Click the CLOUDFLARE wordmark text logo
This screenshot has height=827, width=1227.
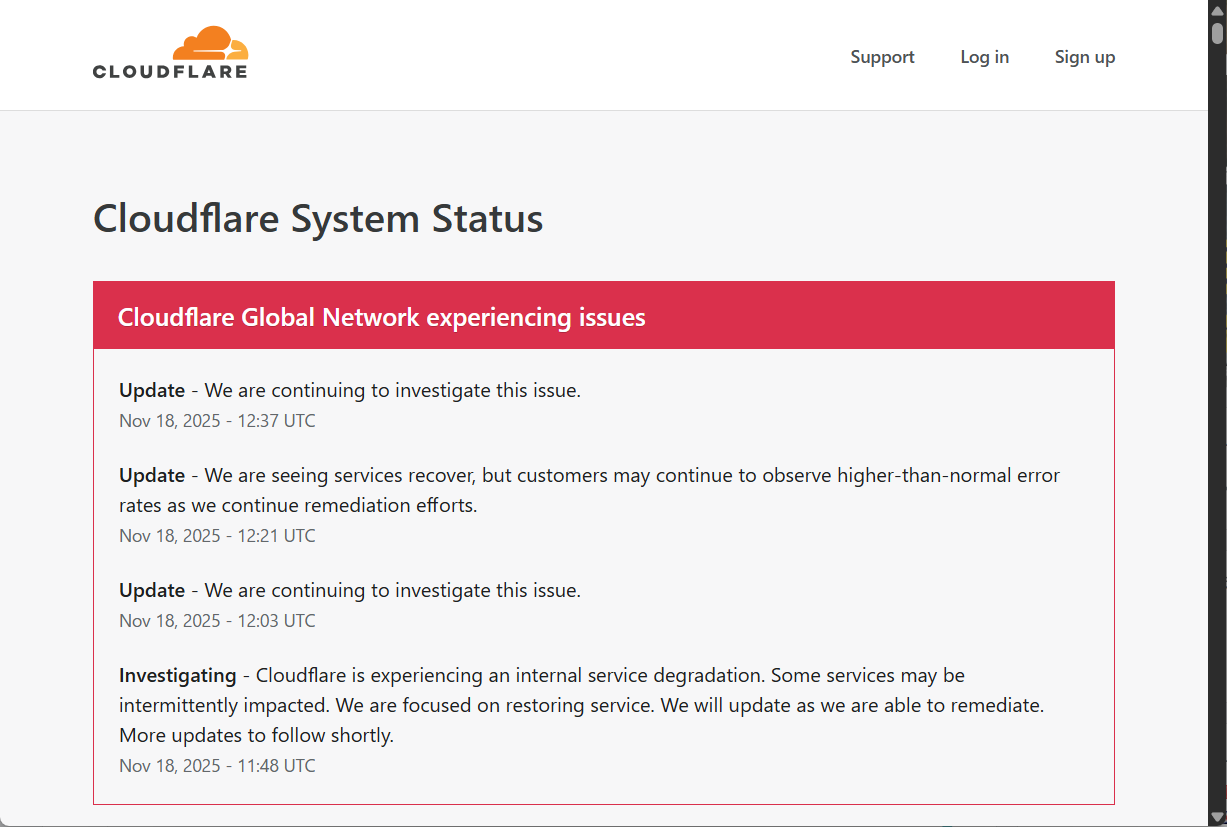point(170,69)
